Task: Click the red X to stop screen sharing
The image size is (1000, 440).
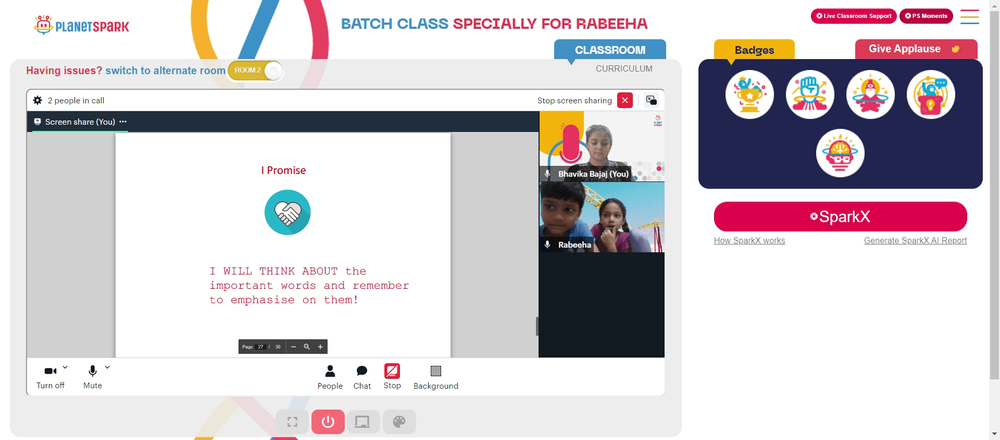Action: pos(625,100)
